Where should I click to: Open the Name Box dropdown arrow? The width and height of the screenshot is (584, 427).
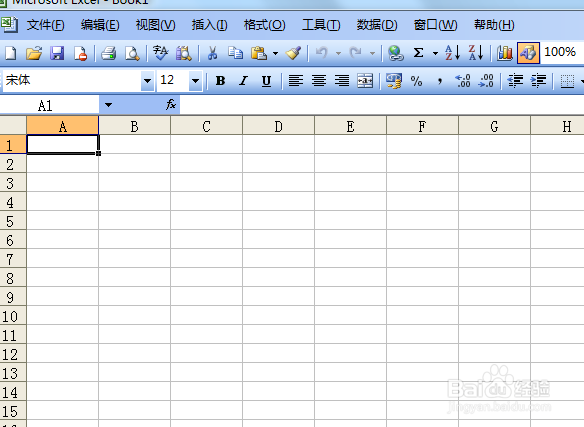108,105
